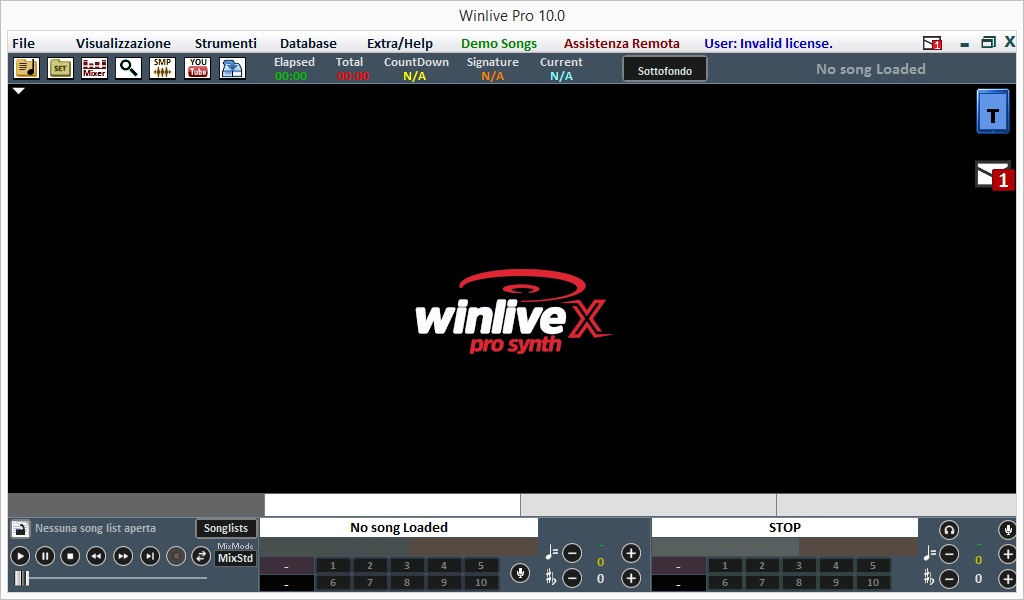Click the STOP status field

point(785,528)
